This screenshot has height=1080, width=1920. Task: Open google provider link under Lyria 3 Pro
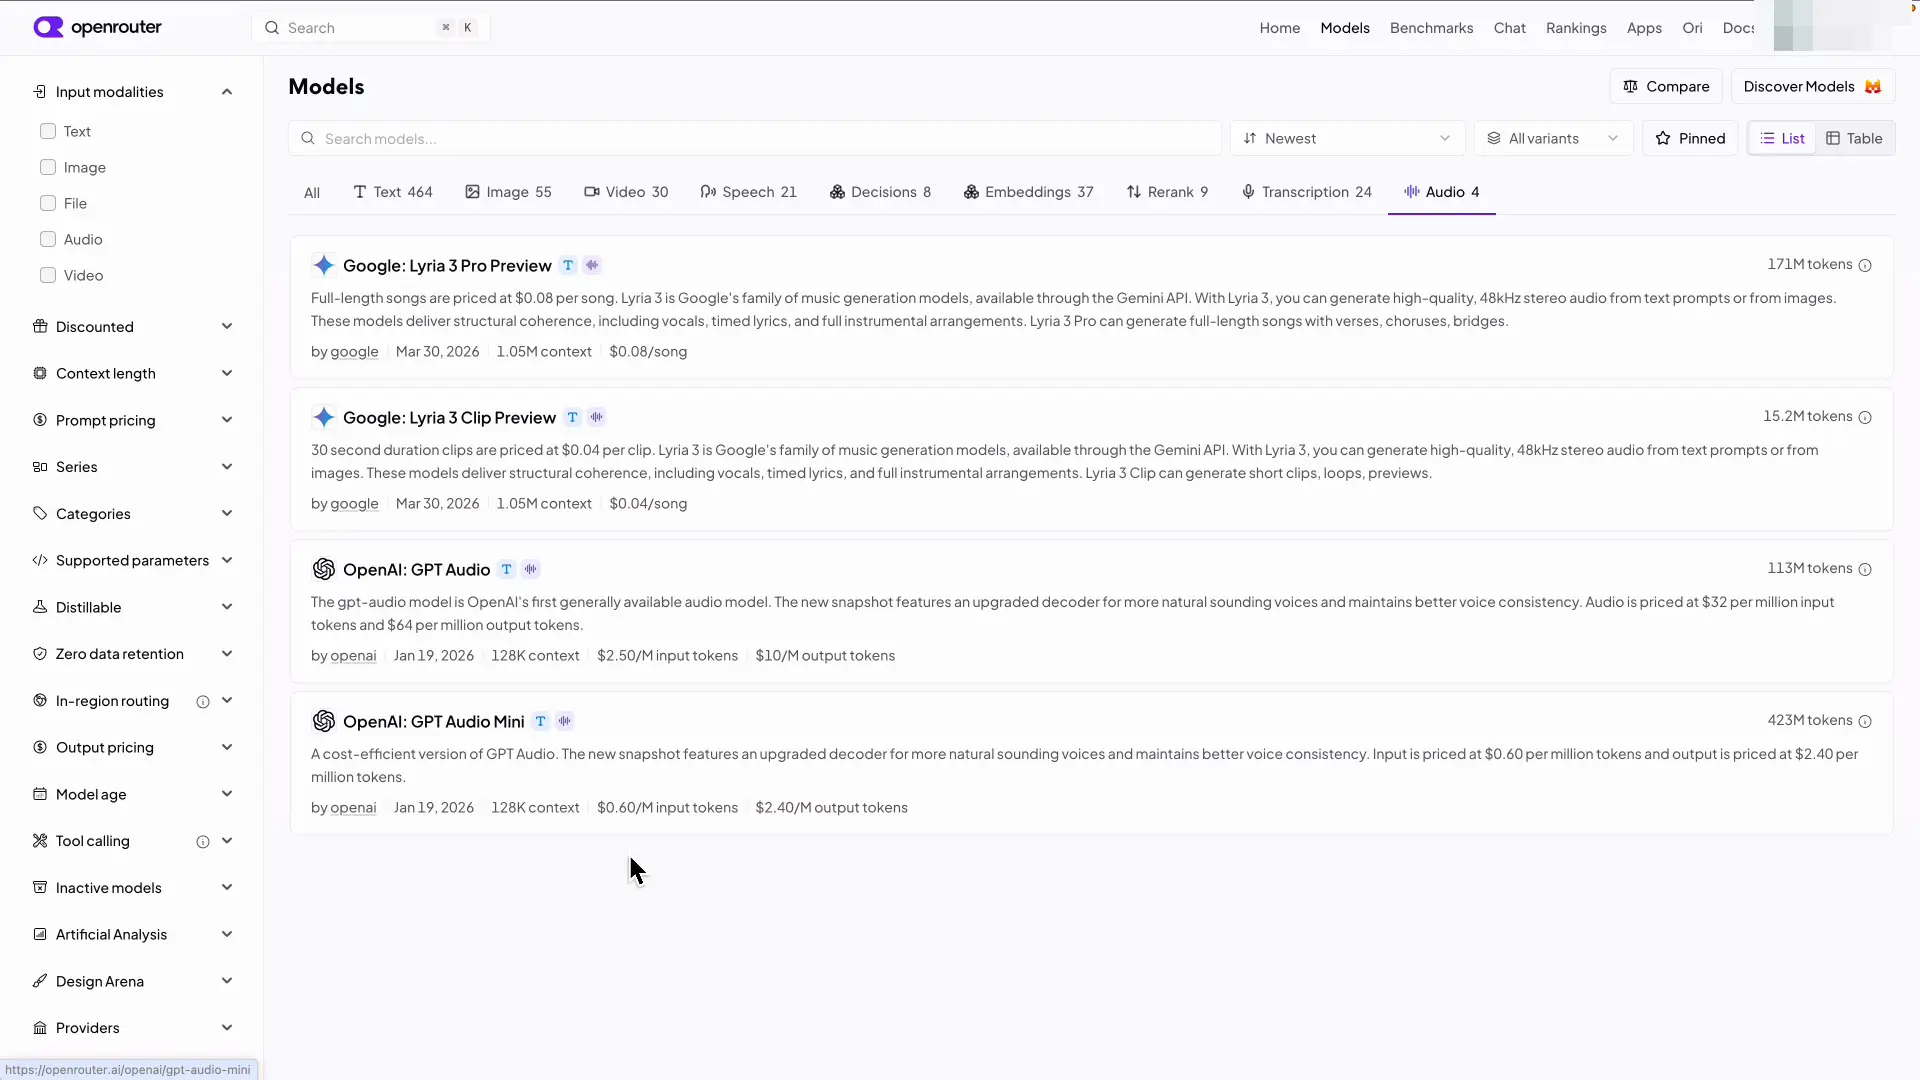354,352
